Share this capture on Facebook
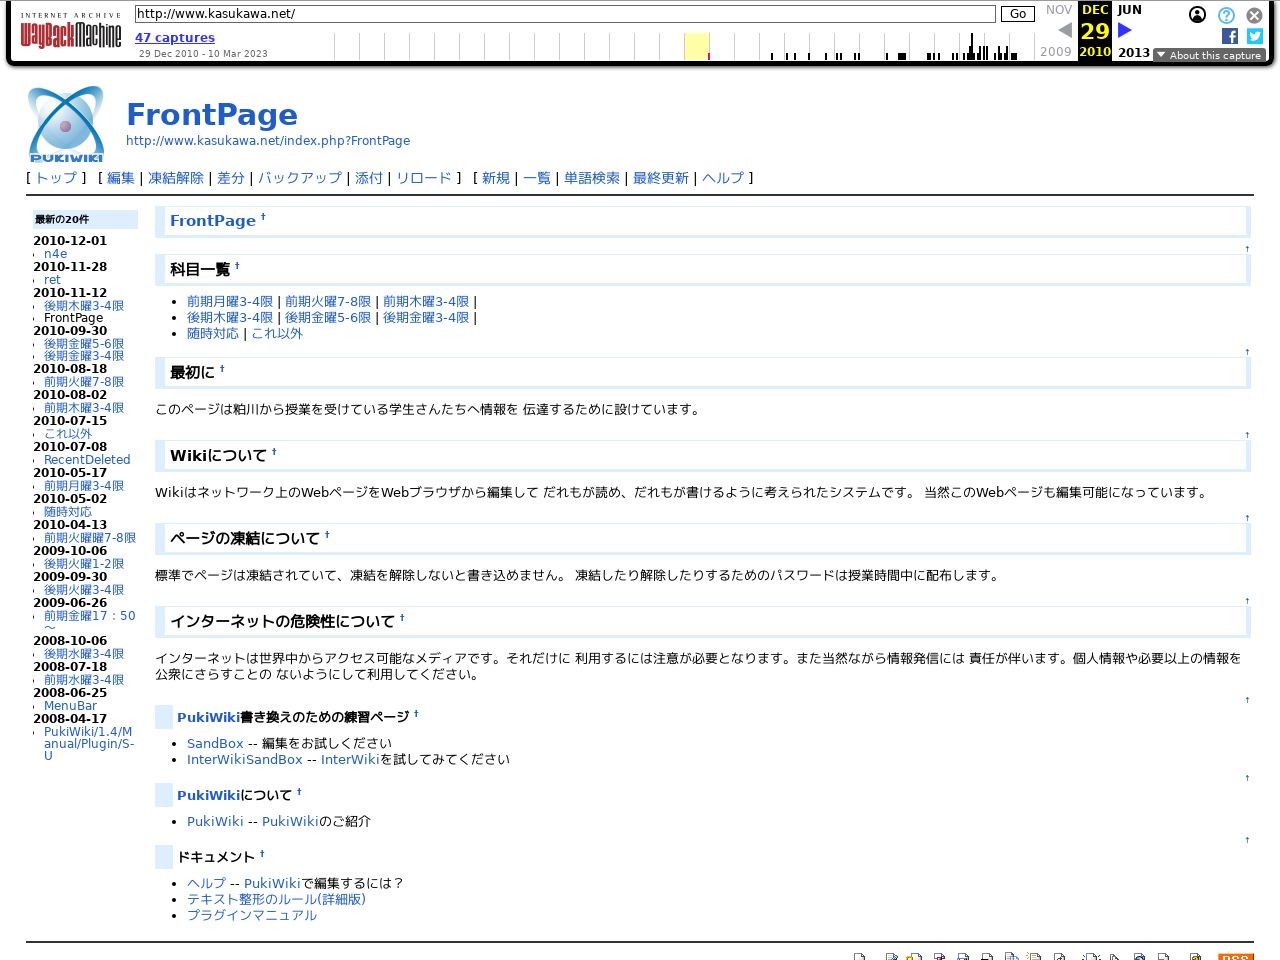Viewport: 1280px width, 960px height. click(x=1230, y=36)
